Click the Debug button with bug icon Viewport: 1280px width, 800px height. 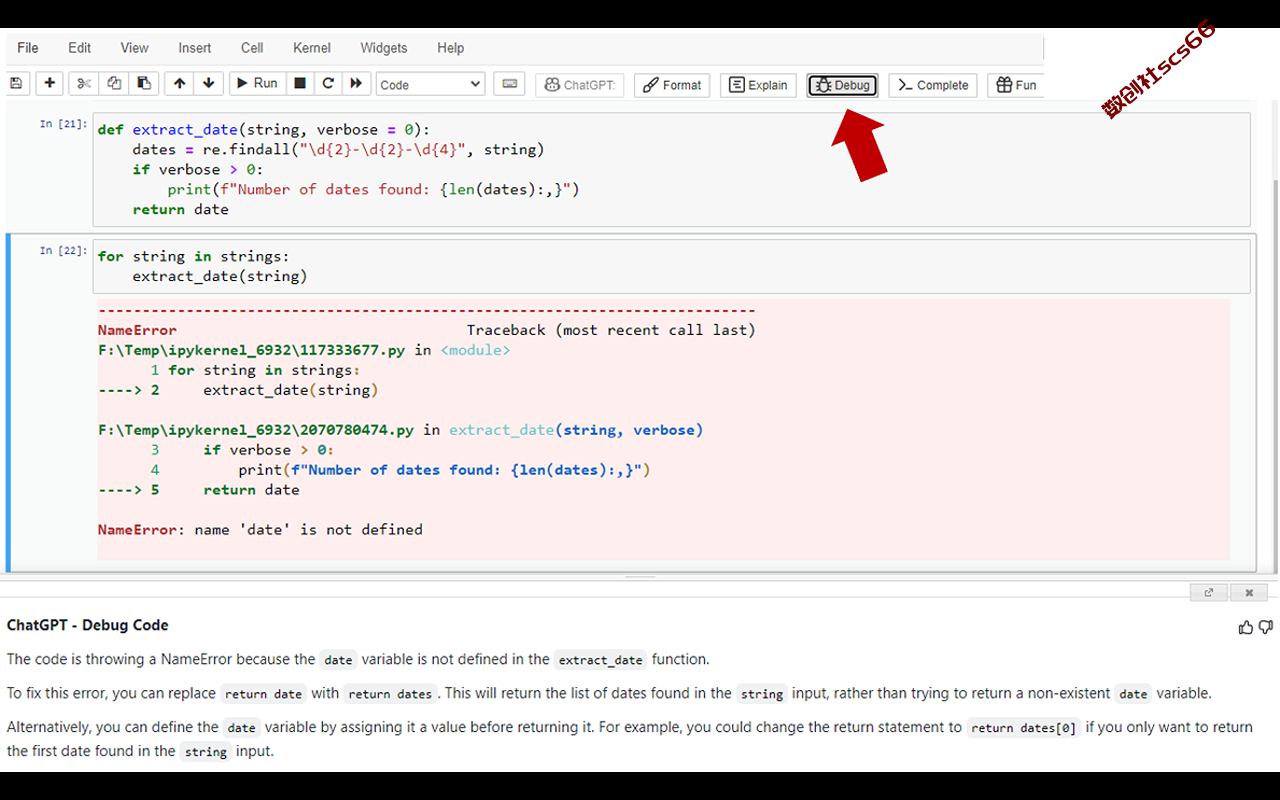[842, 85]
